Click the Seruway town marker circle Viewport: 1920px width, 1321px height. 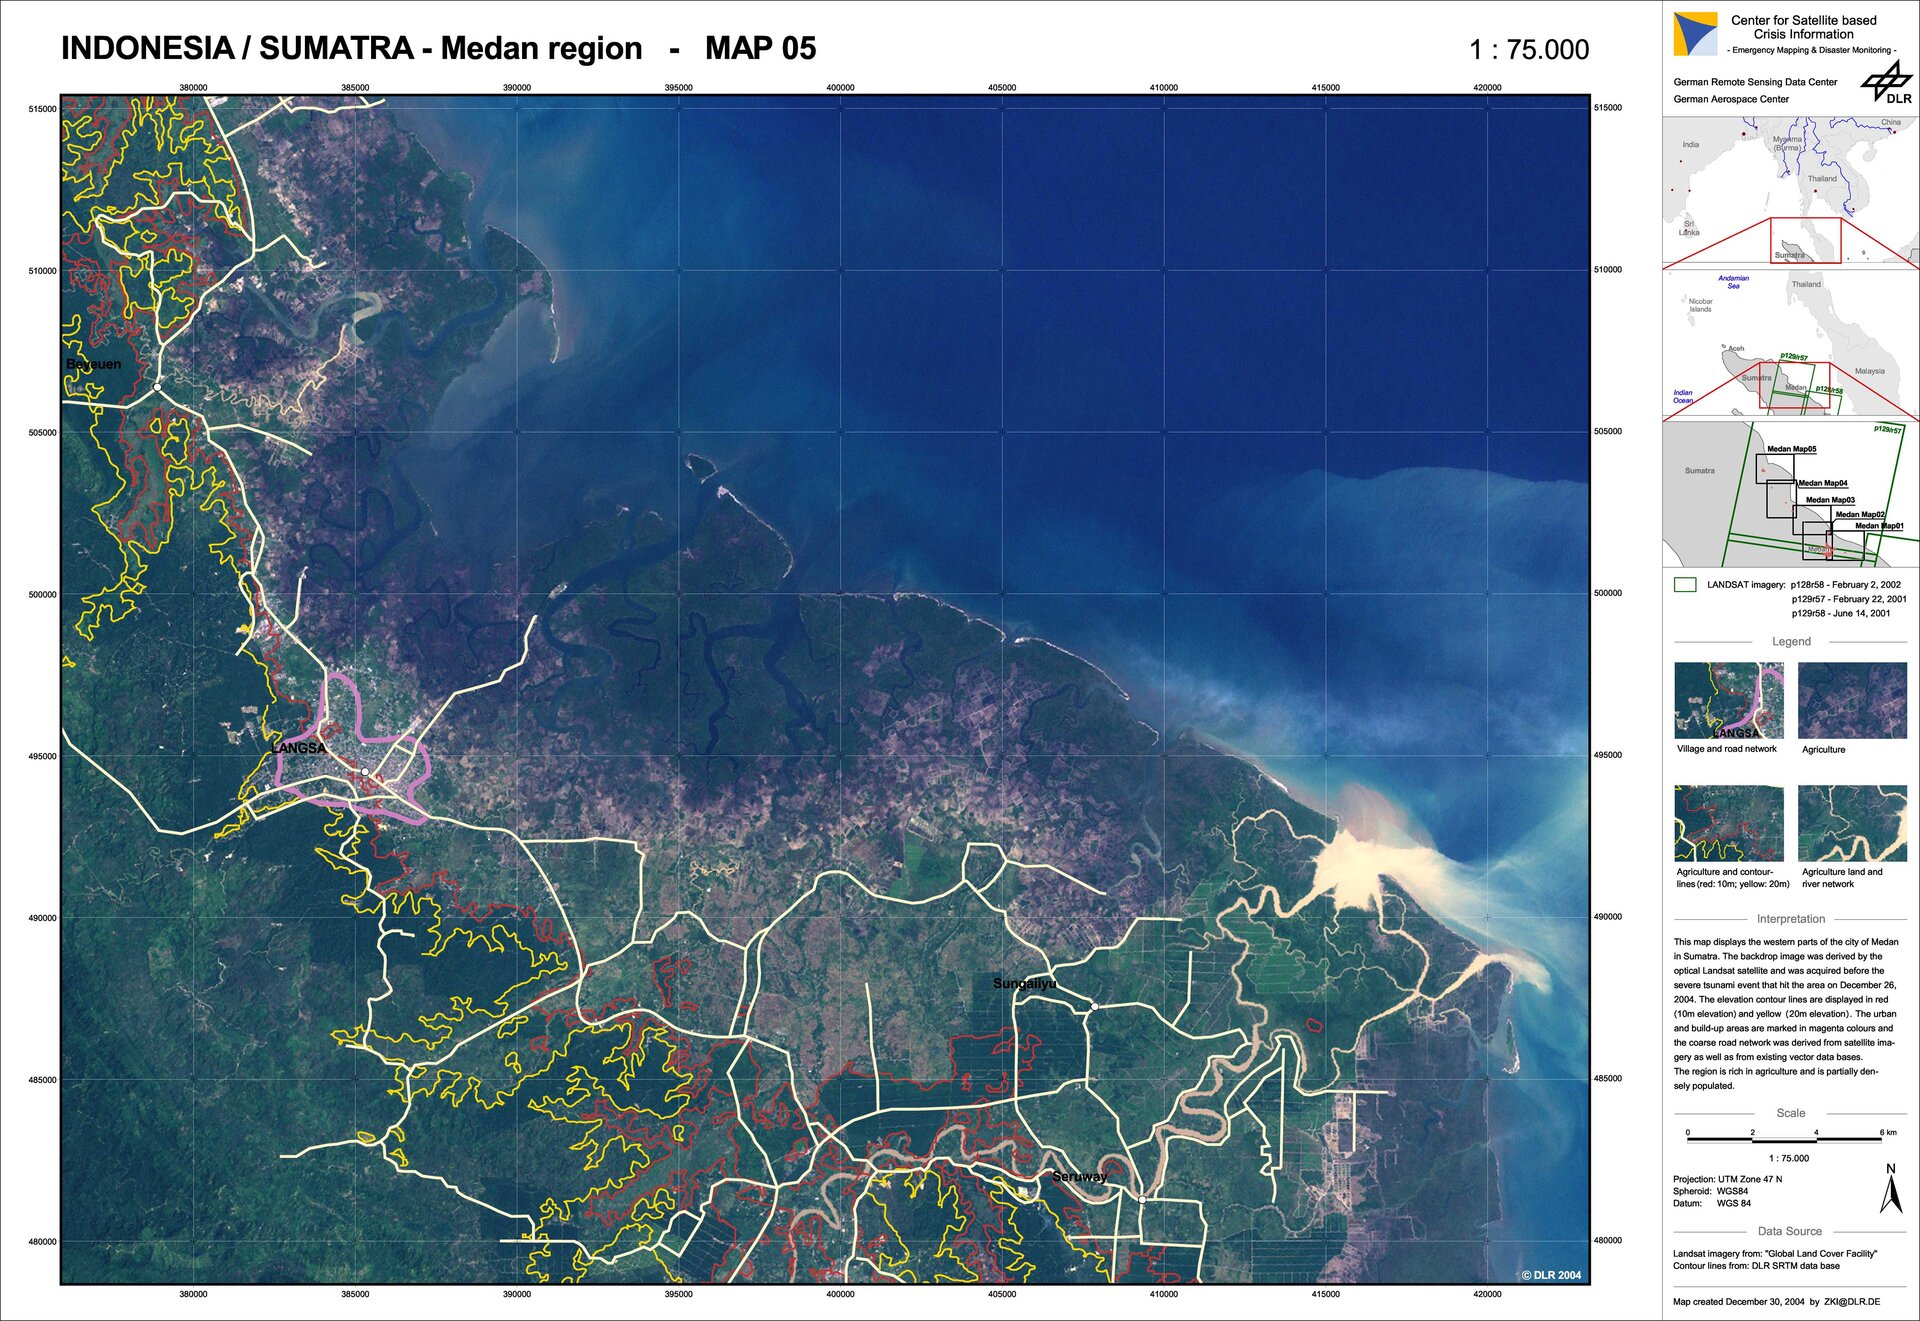click(x=1142, y=1199)
